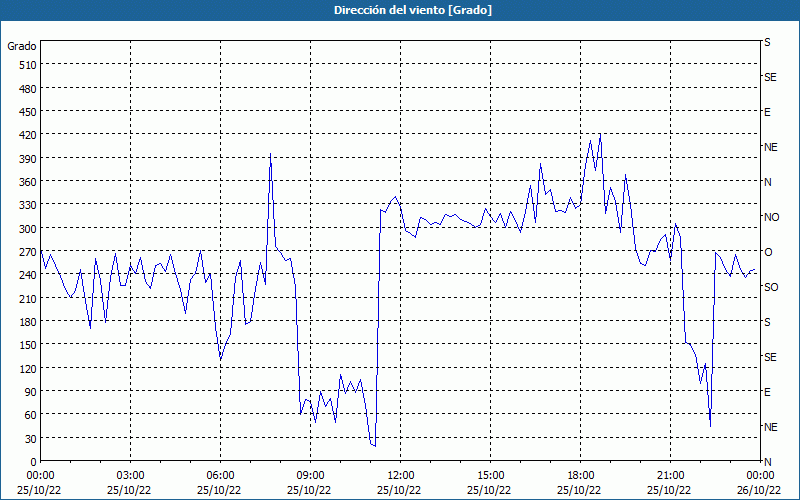Click the 30 degree axis label
Viewport: 800px width, 500px height.
pyautogui.click(x=31, y=439)
